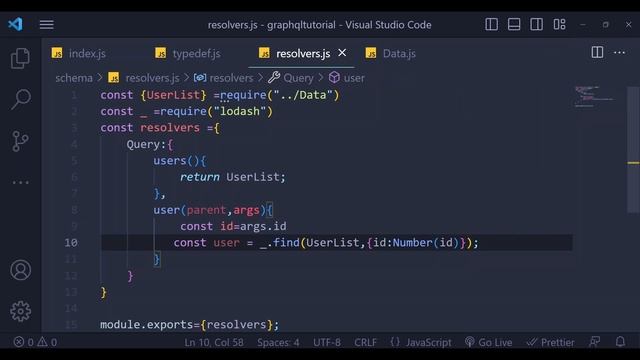Click the word UserList on line 1
This screenshot has width=640, height=360.
[x=173, y=95]
